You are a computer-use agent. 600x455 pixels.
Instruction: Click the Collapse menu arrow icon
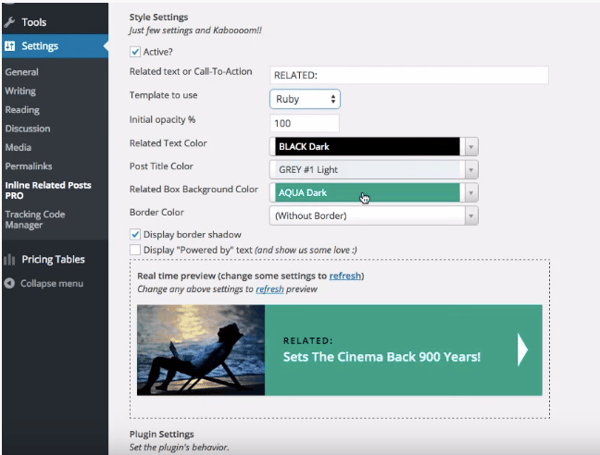pos(10,284)
